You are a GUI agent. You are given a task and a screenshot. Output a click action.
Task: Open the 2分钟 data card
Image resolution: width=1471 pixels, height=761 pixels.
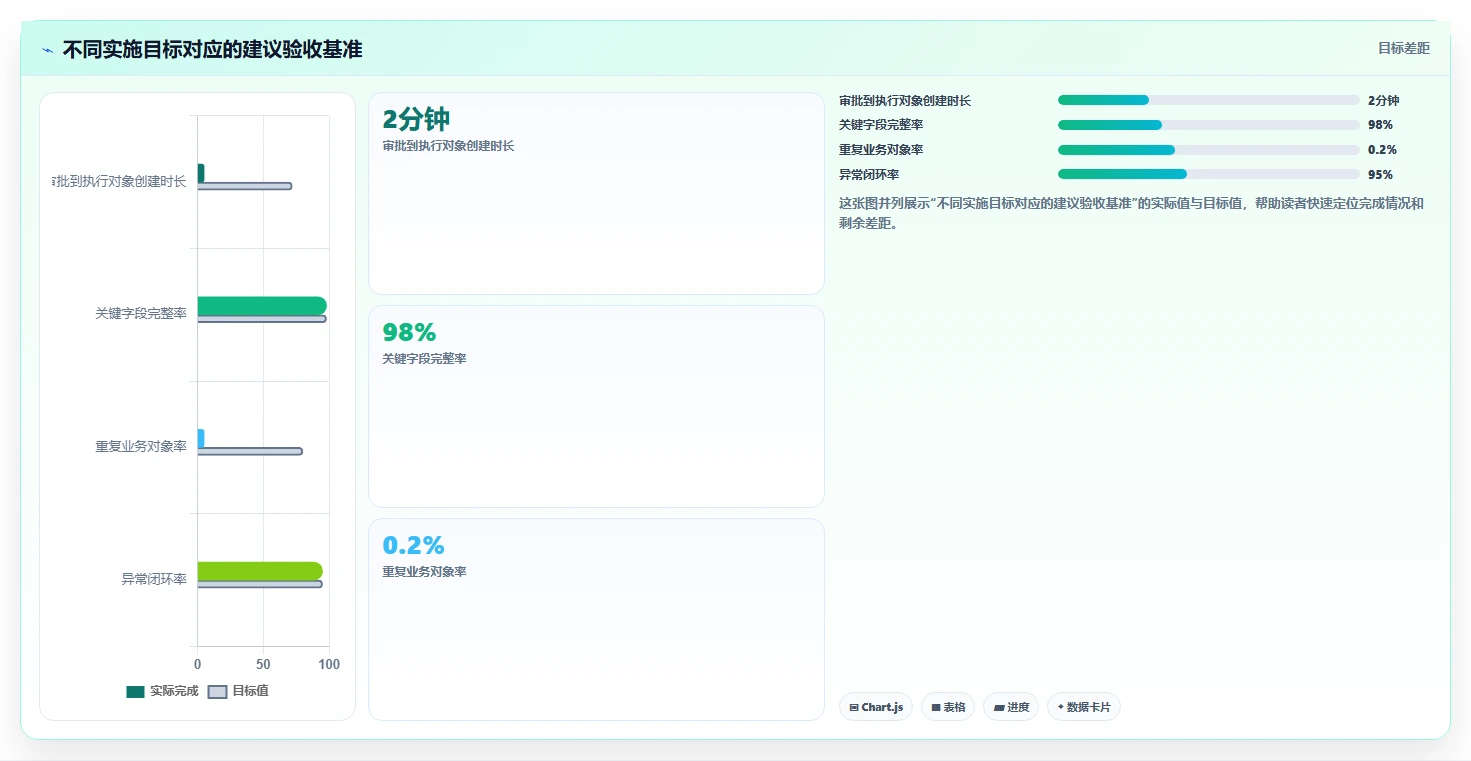click(x=596, y=194)
